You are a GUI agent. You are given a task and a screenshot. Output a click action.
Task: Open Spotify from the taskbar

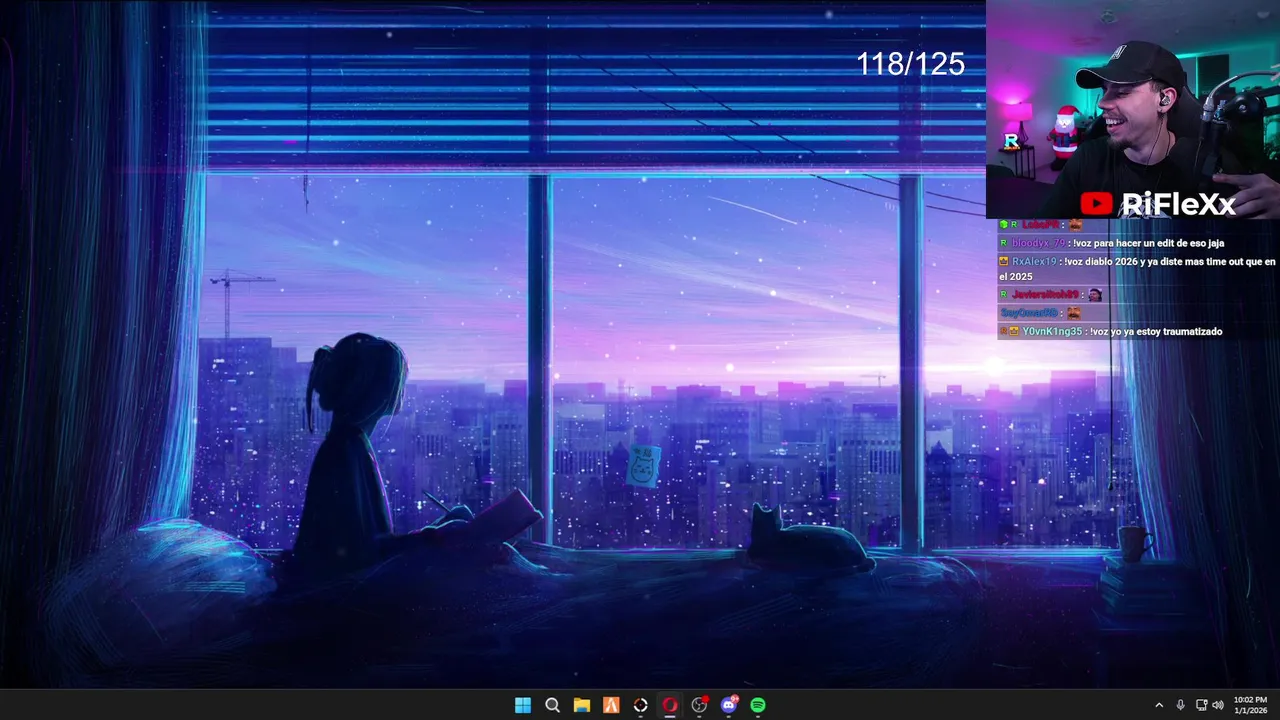758,705
